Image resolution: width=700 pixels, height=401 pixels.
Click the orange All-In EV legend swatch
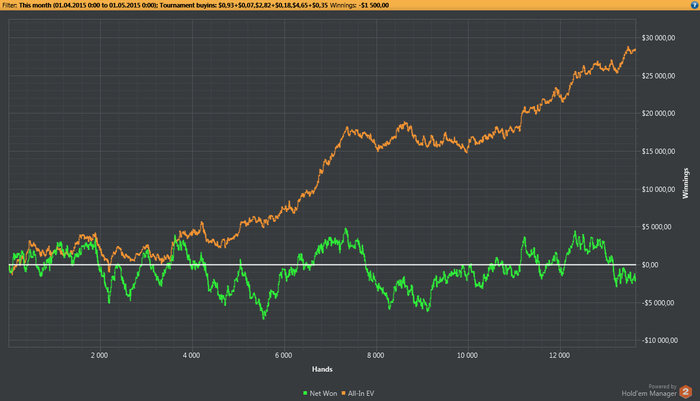(344, 393)
